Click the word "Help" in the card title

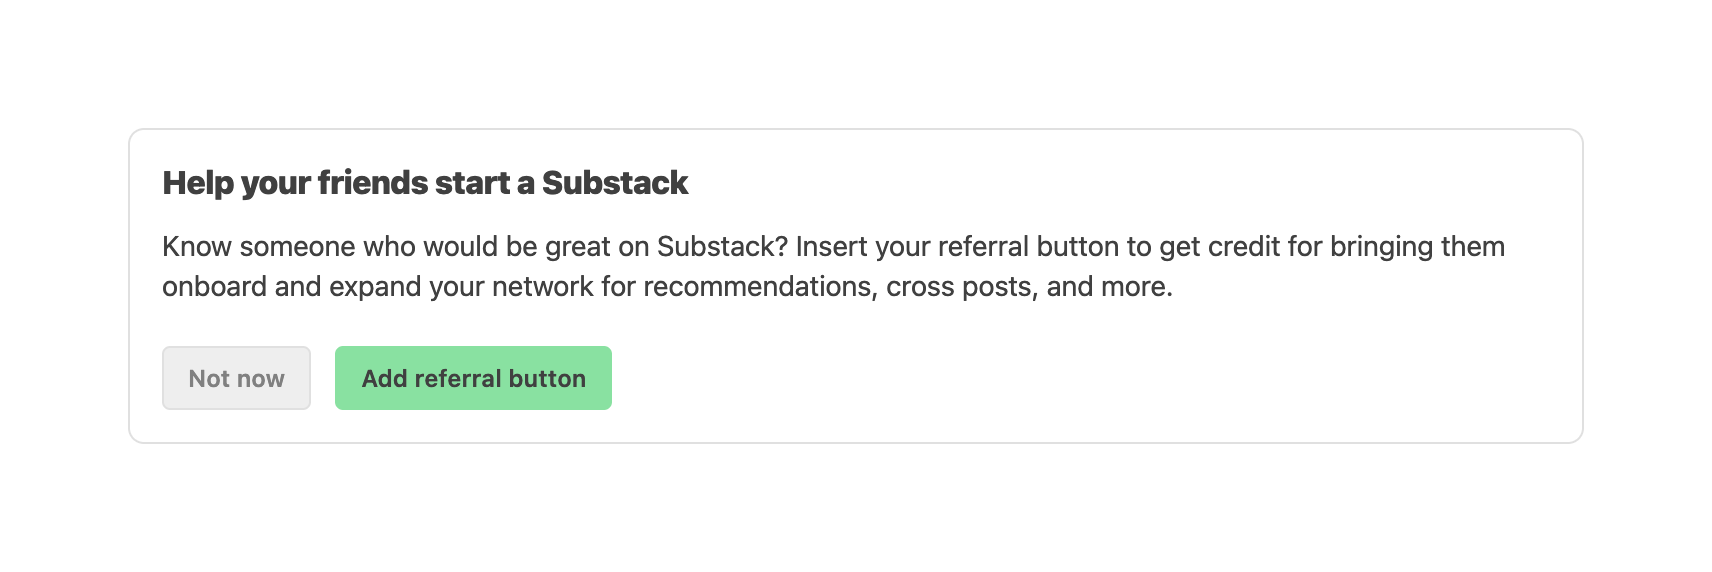tap(198, 183)
